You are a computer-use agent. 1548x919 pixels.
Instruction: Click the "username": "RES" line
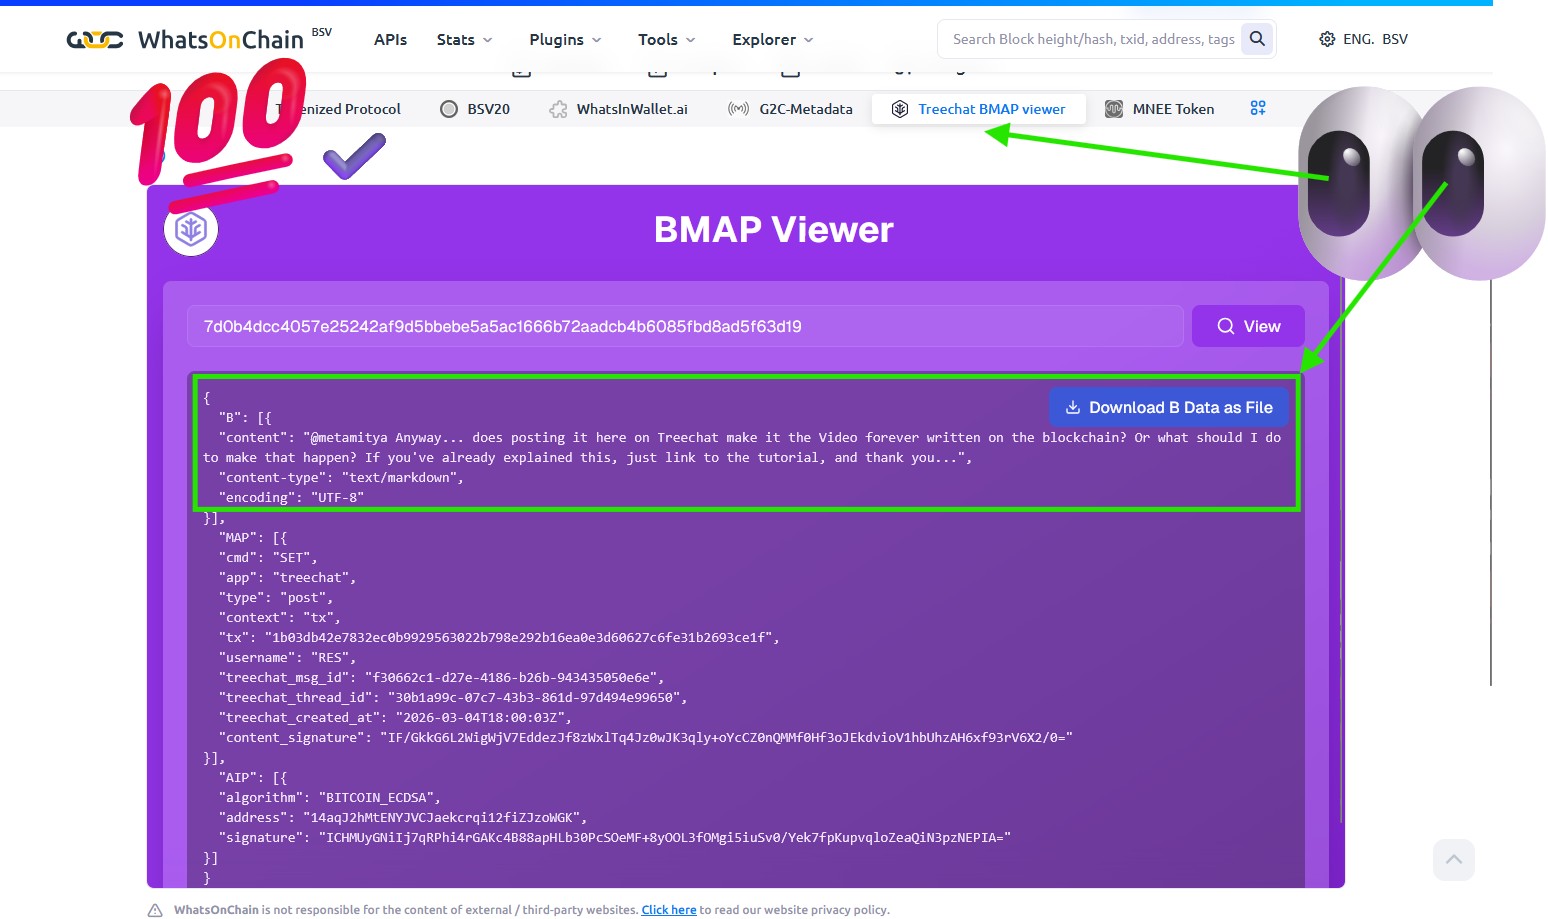(288, 658)
